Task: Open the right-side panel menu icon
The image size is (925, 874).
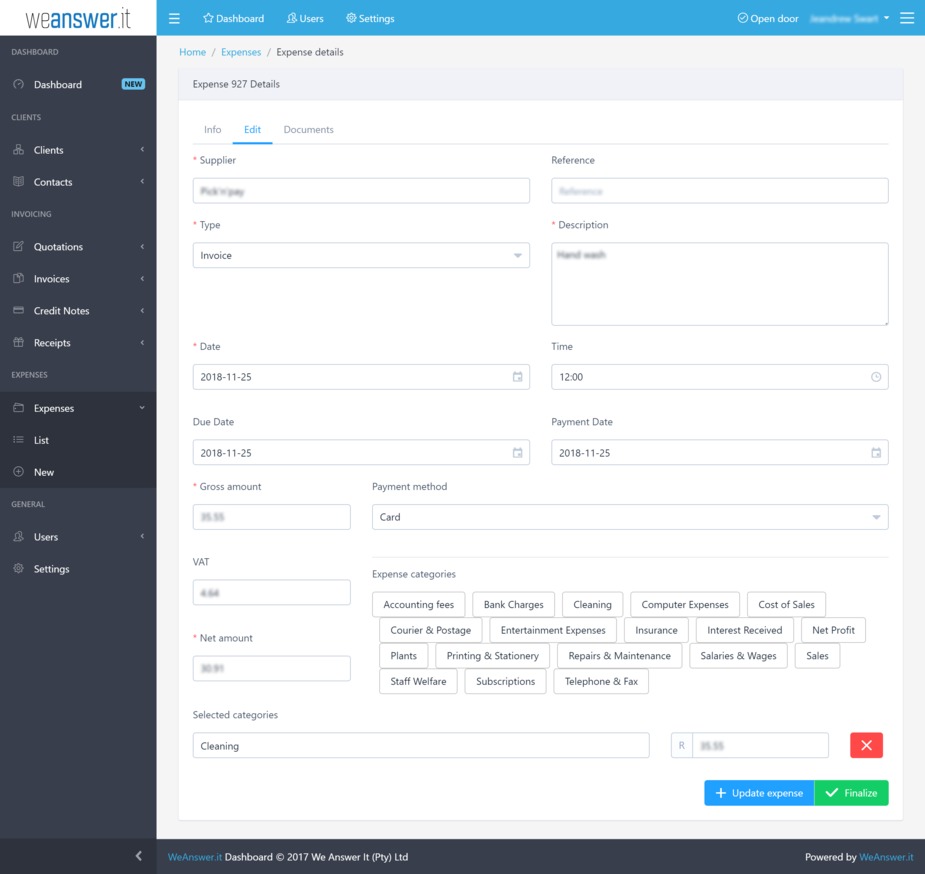Action: pos(907,18)
